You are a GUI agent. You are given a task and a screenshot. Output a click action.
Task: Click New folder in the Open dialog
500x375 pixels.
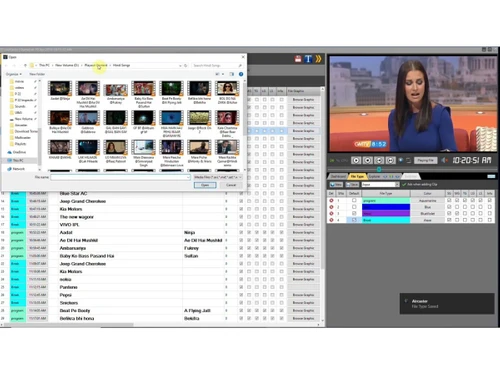37,74
